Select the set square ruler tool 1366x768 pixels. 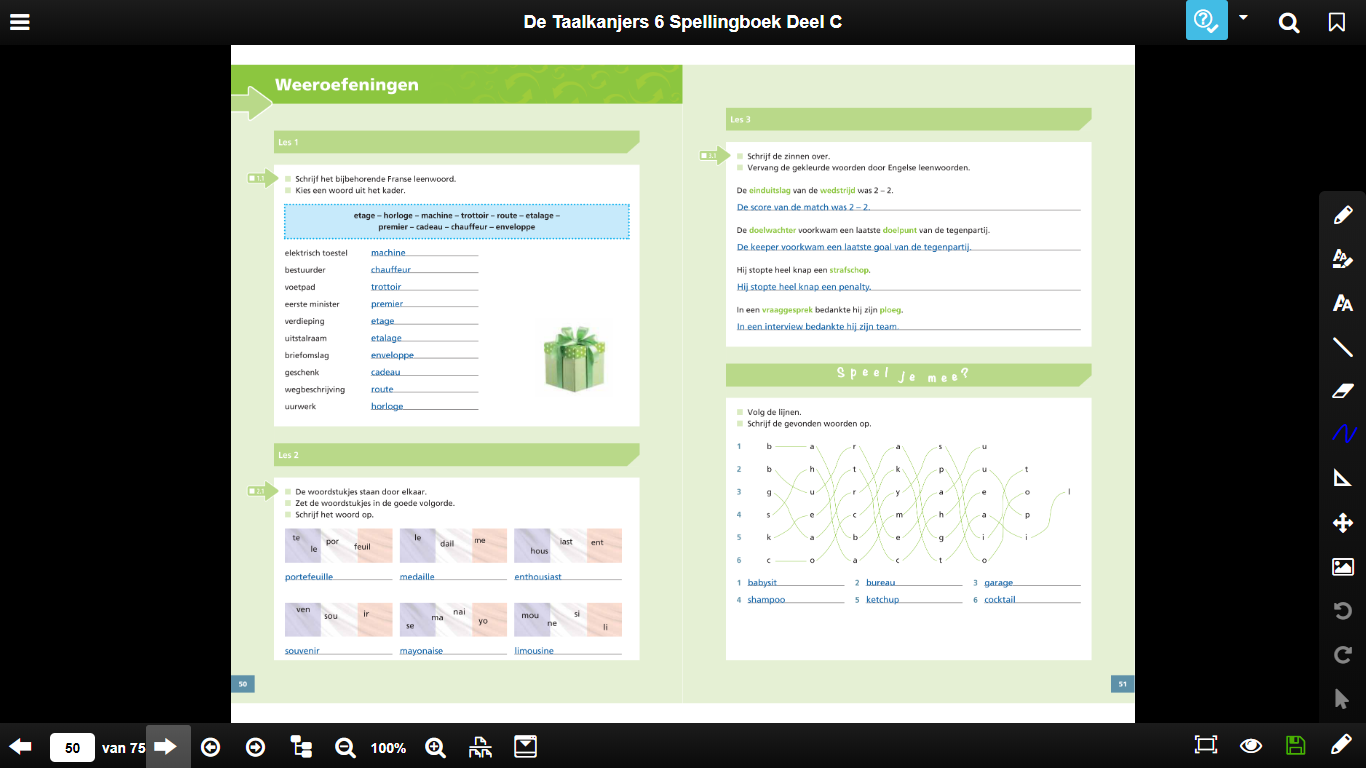click(1343, 478)
